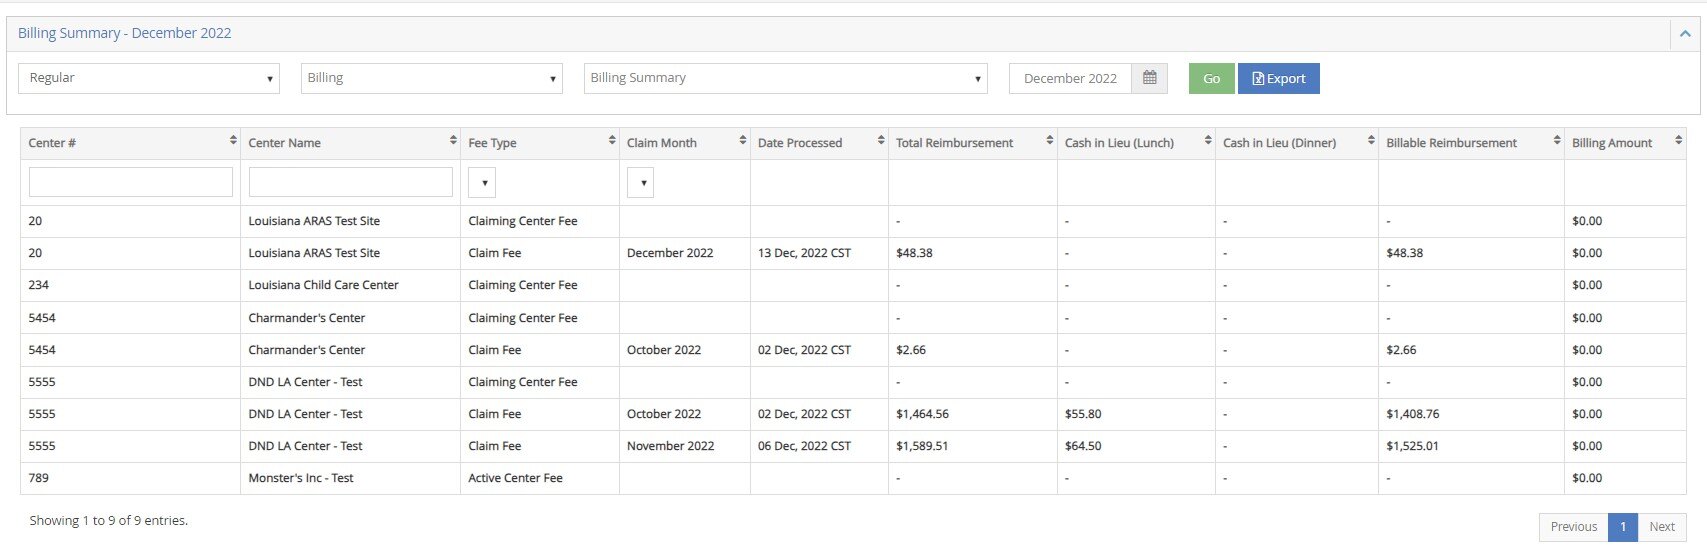Click the green Go button
The width and height of the screenshot is (1707, 559).
point(1211,78)
